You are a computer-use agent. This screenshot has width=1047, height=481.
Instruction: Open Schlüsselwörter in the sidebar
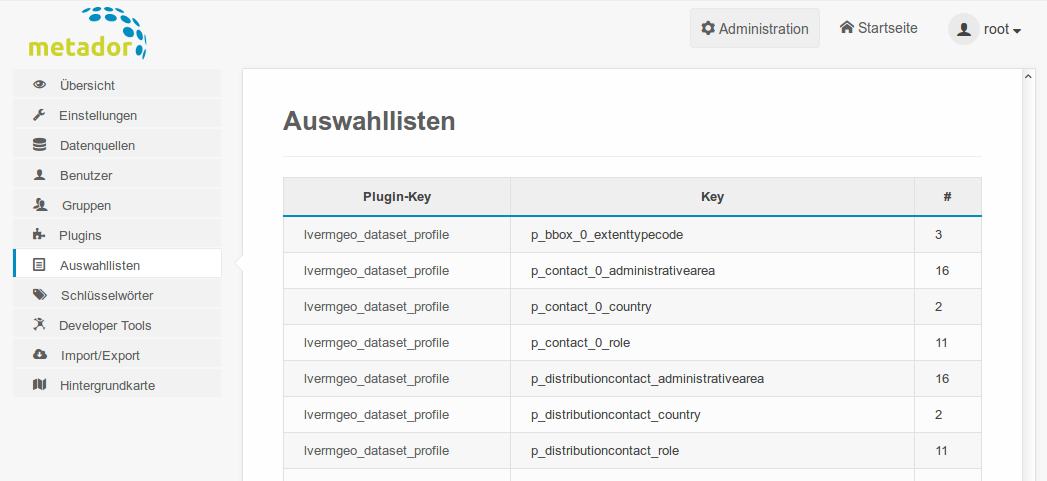[117, 295]
